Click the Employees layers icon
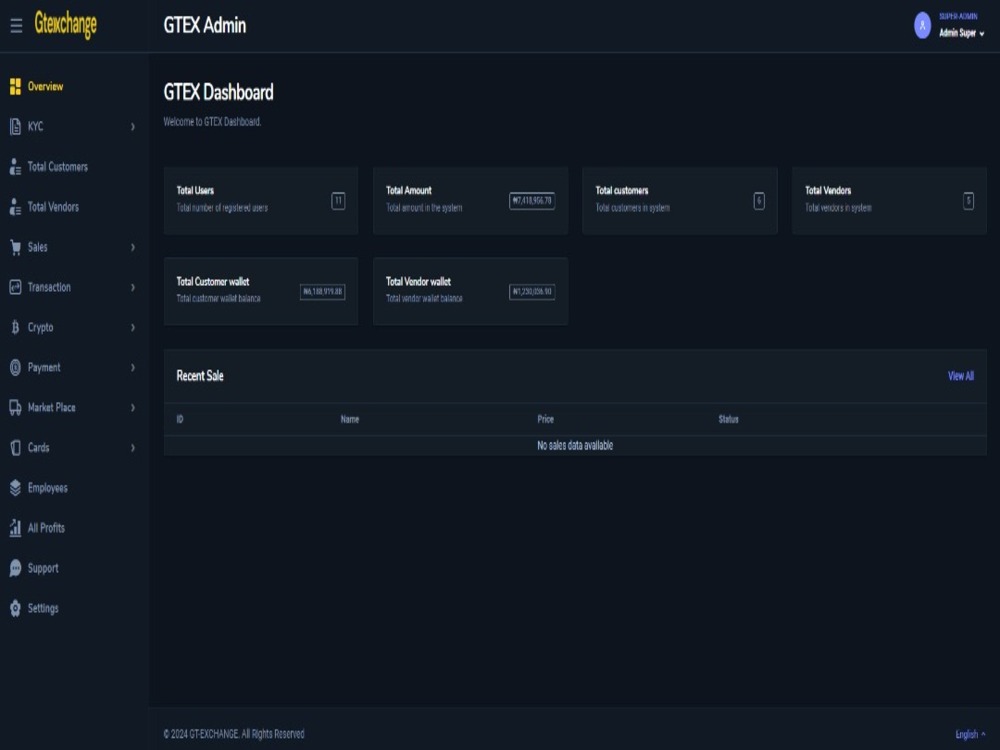The width and height of the screenshot is (1000, 750). tap(15, 488)
